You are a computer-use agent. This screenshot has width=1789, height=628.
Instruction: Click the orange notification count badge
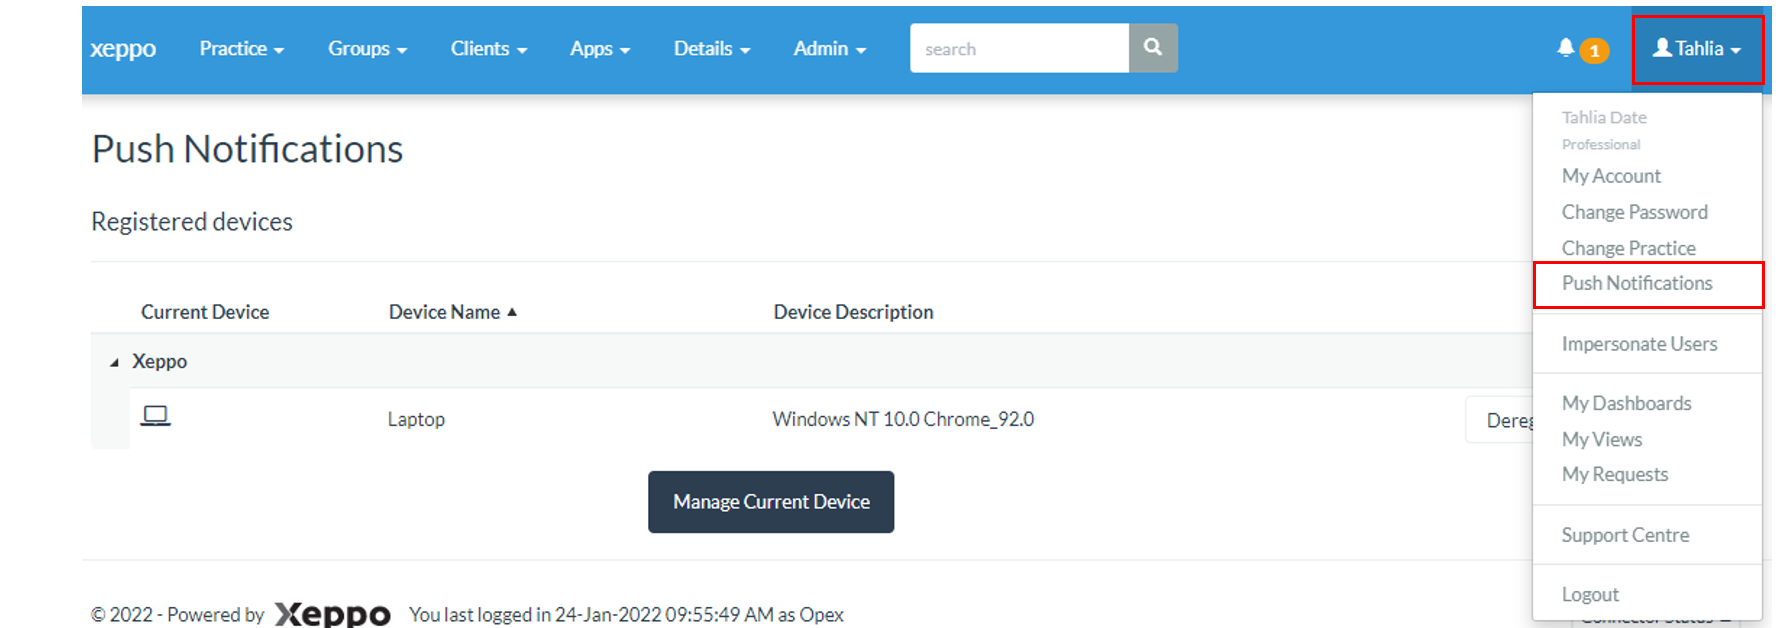point(1594,51)
